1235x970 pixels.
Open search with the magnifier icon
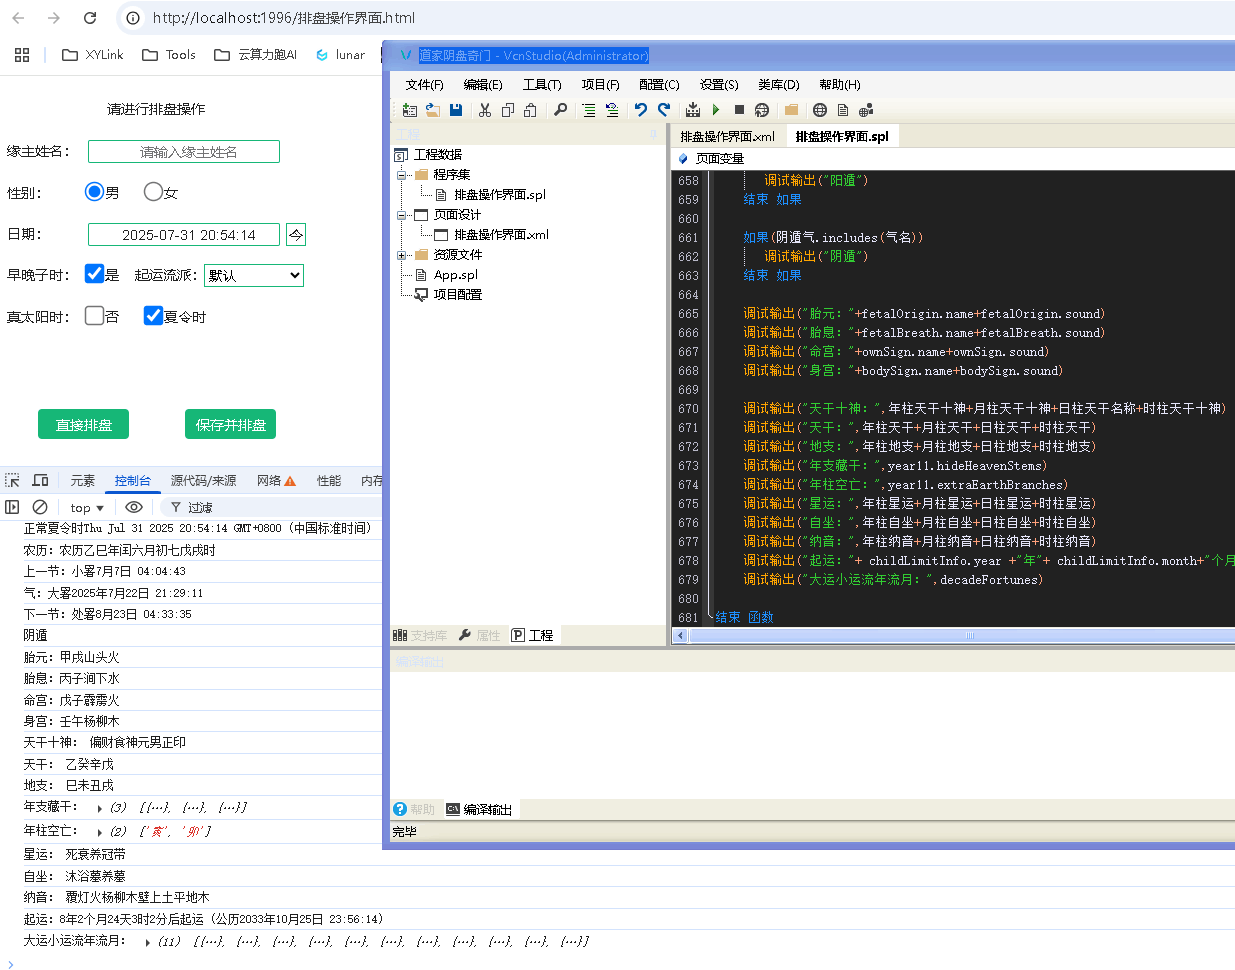tap(560, 110)
